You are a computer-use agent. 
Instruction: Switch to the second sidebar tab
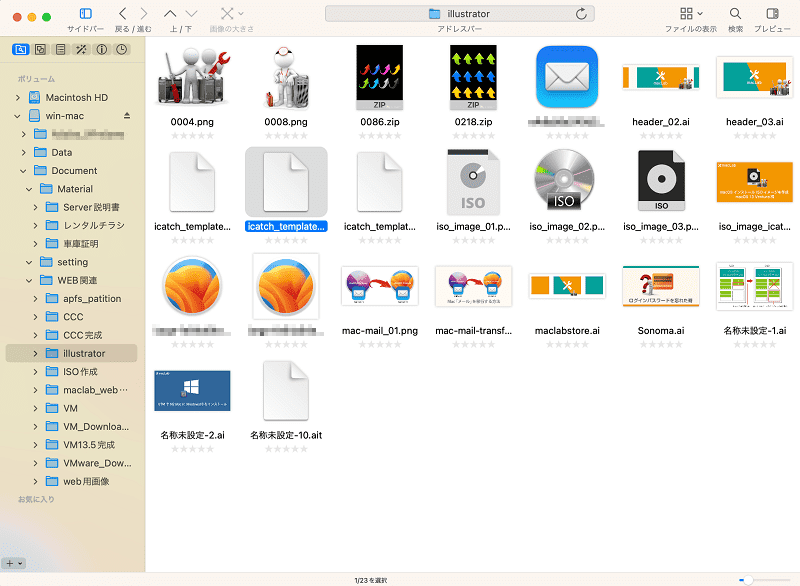coord(40,49)
